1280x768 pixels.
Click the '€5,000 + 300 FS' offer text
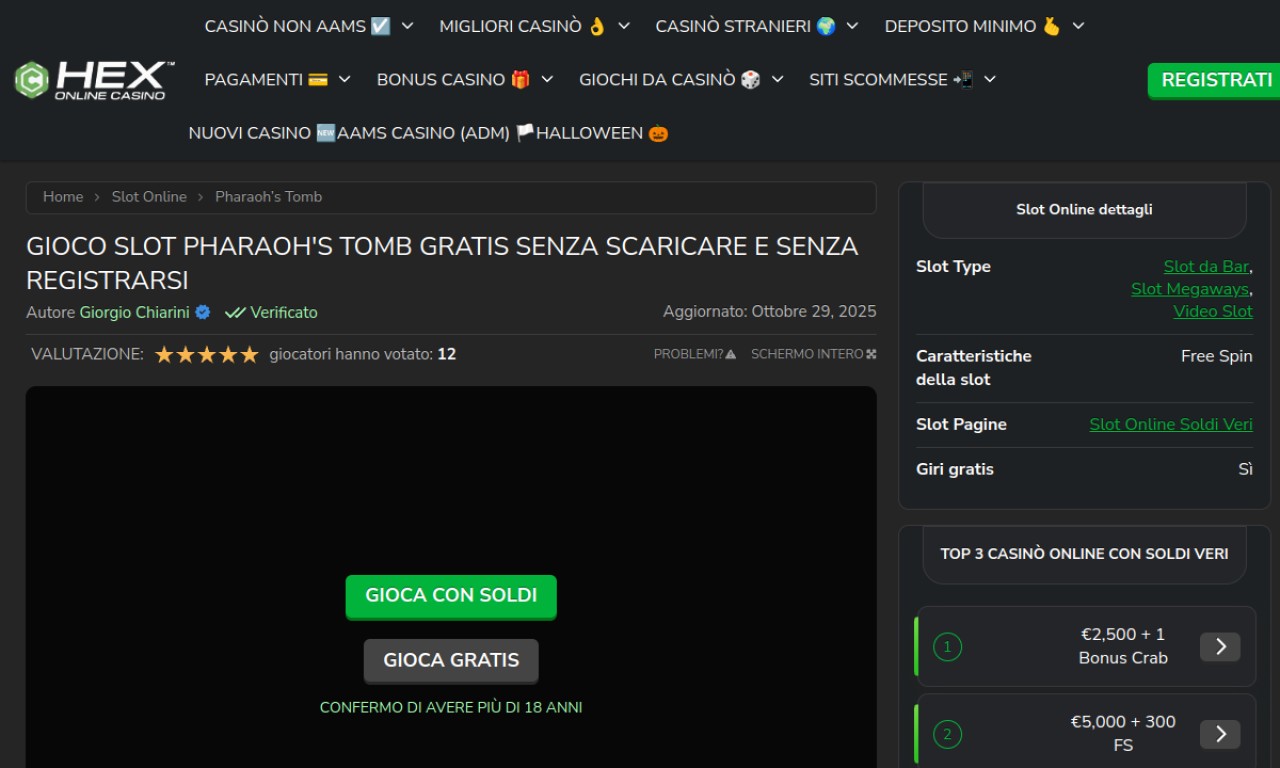[x=1123, y=734]
